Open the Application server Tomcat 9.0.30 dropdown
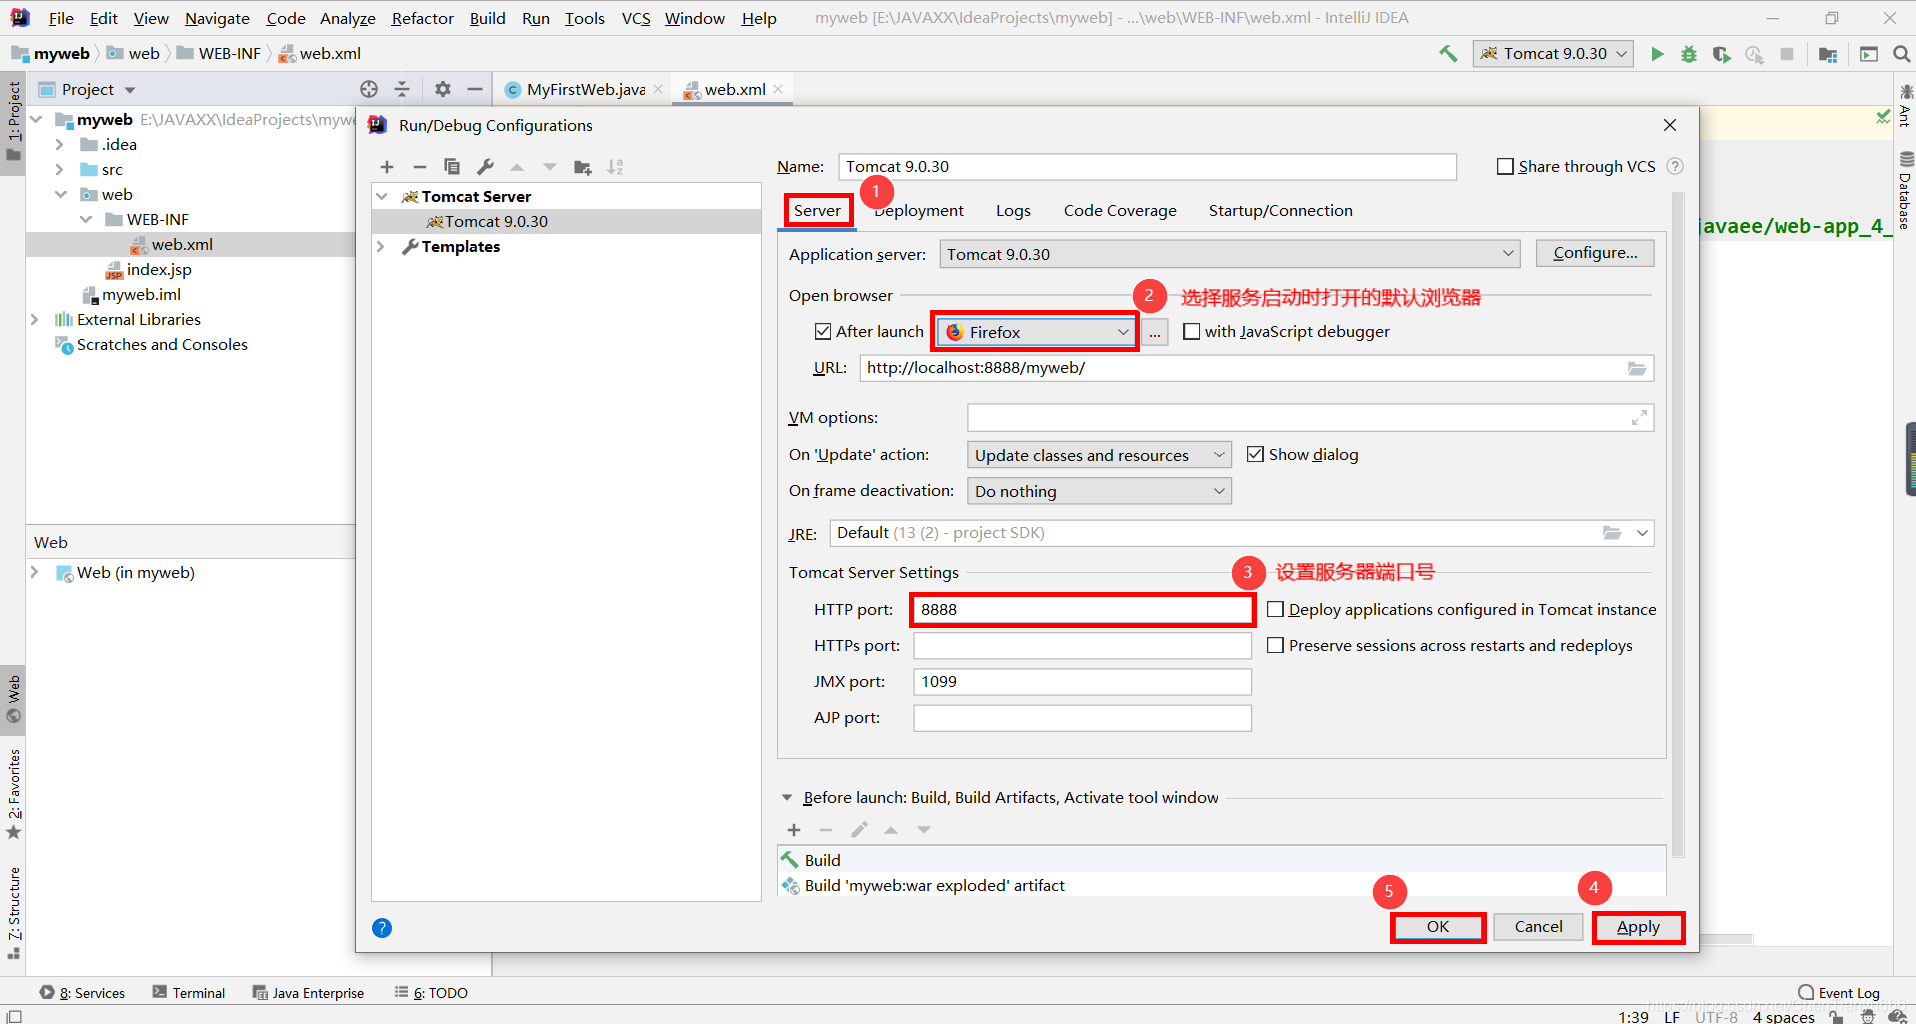 click(x=1230, y=254)
